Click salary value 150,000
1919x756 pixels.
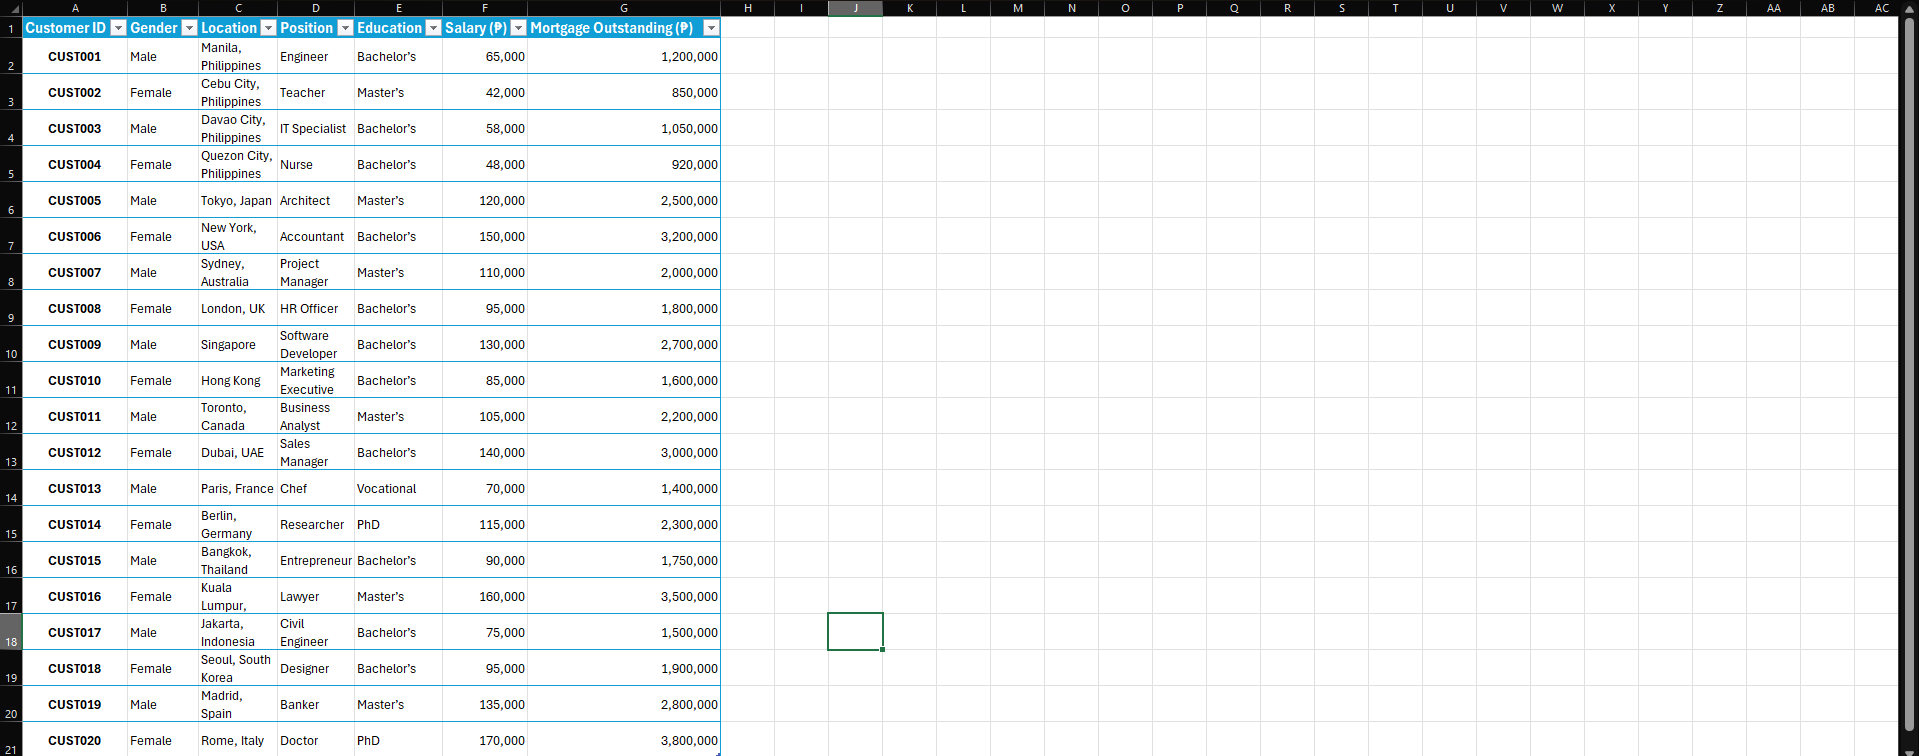click(x=485, y=236)
